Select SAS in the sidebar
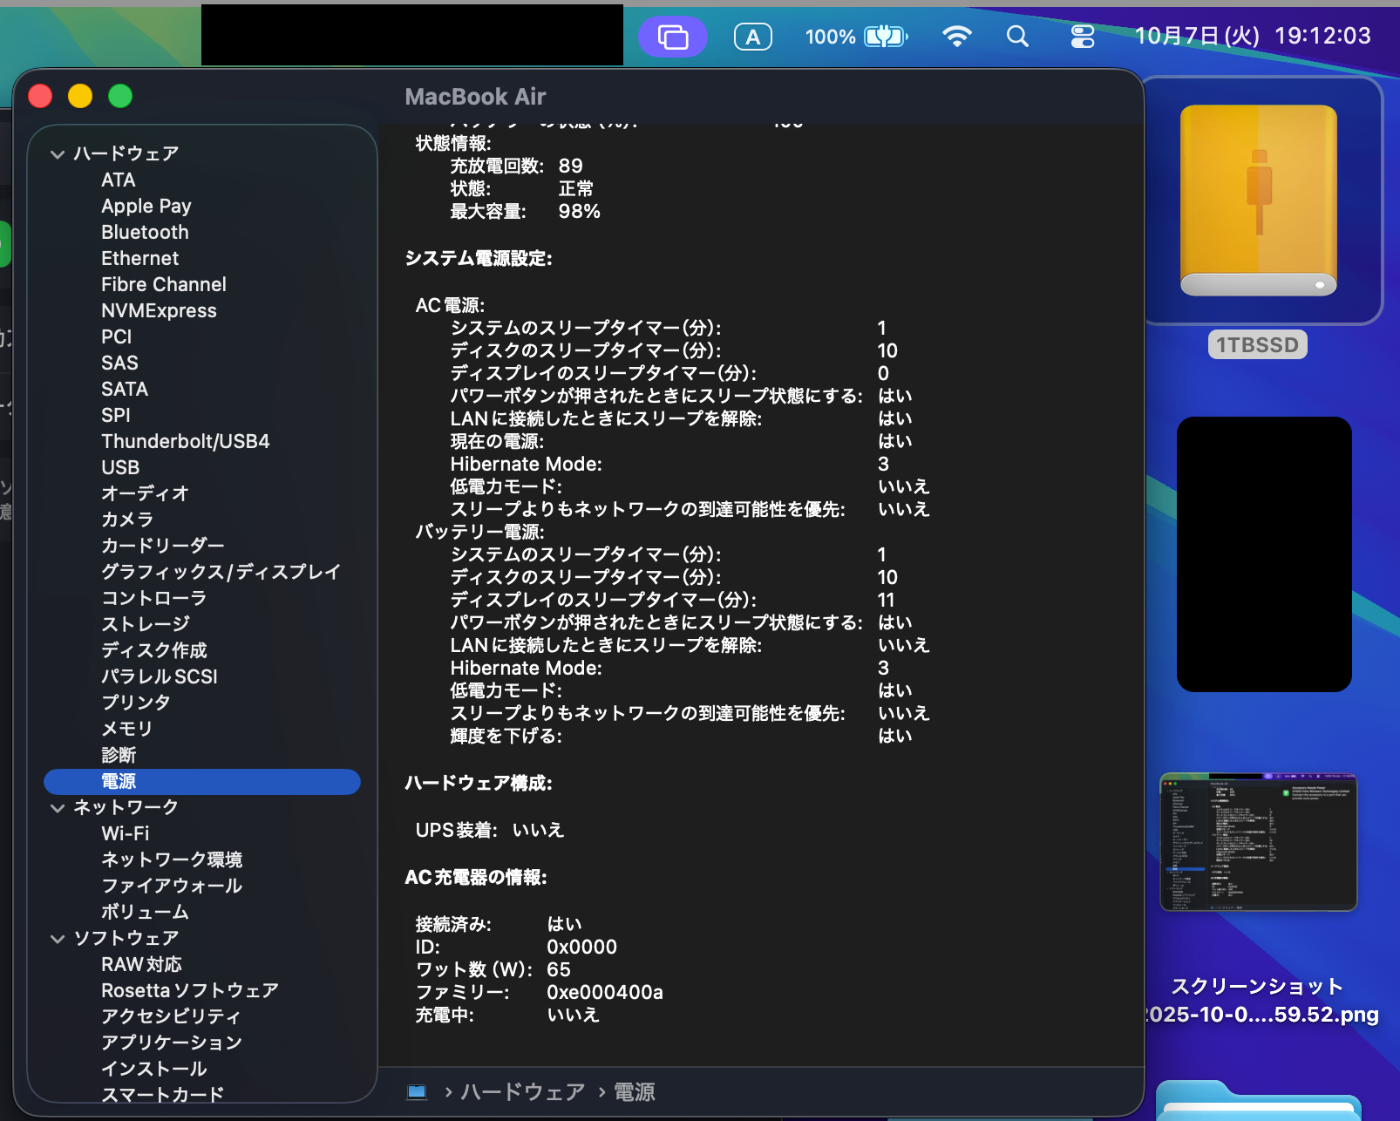The height and width of the screenshot is (1121, 1400). coord(120,363)
